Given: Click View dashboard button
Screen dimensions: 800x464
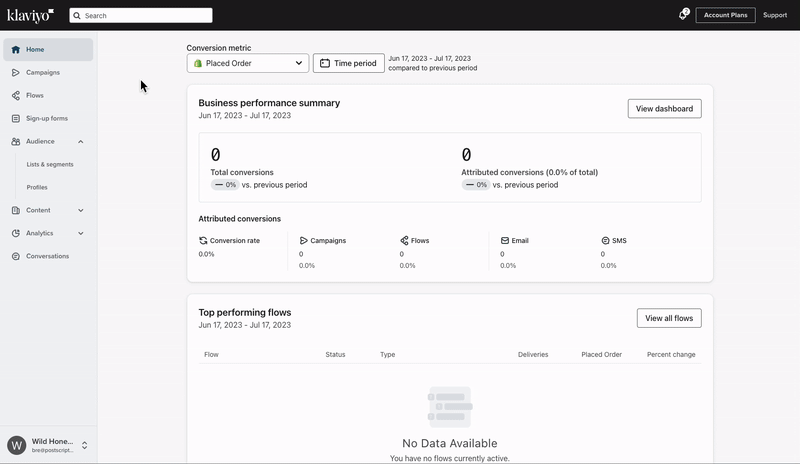Looking at the screenshot, I should point(664,109).
